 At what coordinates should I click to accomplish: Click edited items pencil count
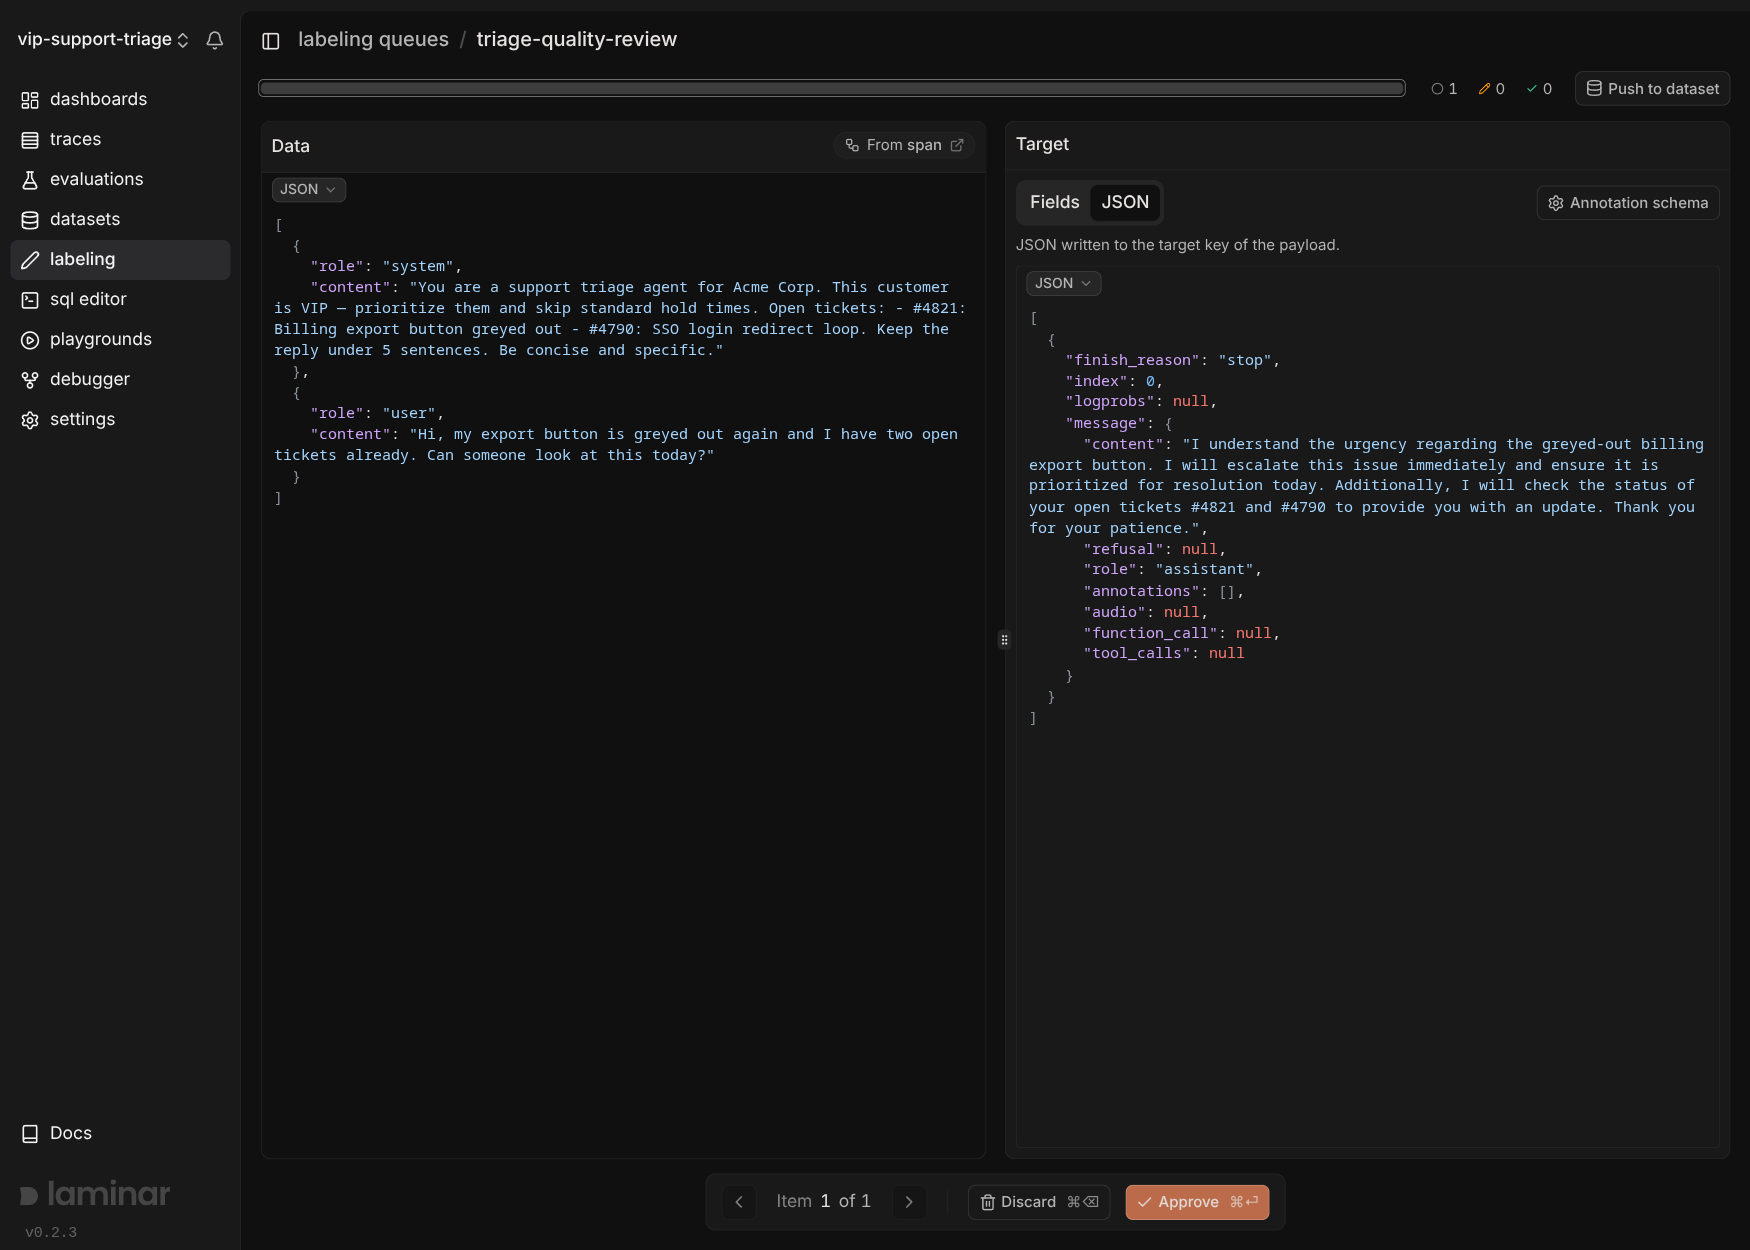pyautogui.click(x=1491, y=89)
